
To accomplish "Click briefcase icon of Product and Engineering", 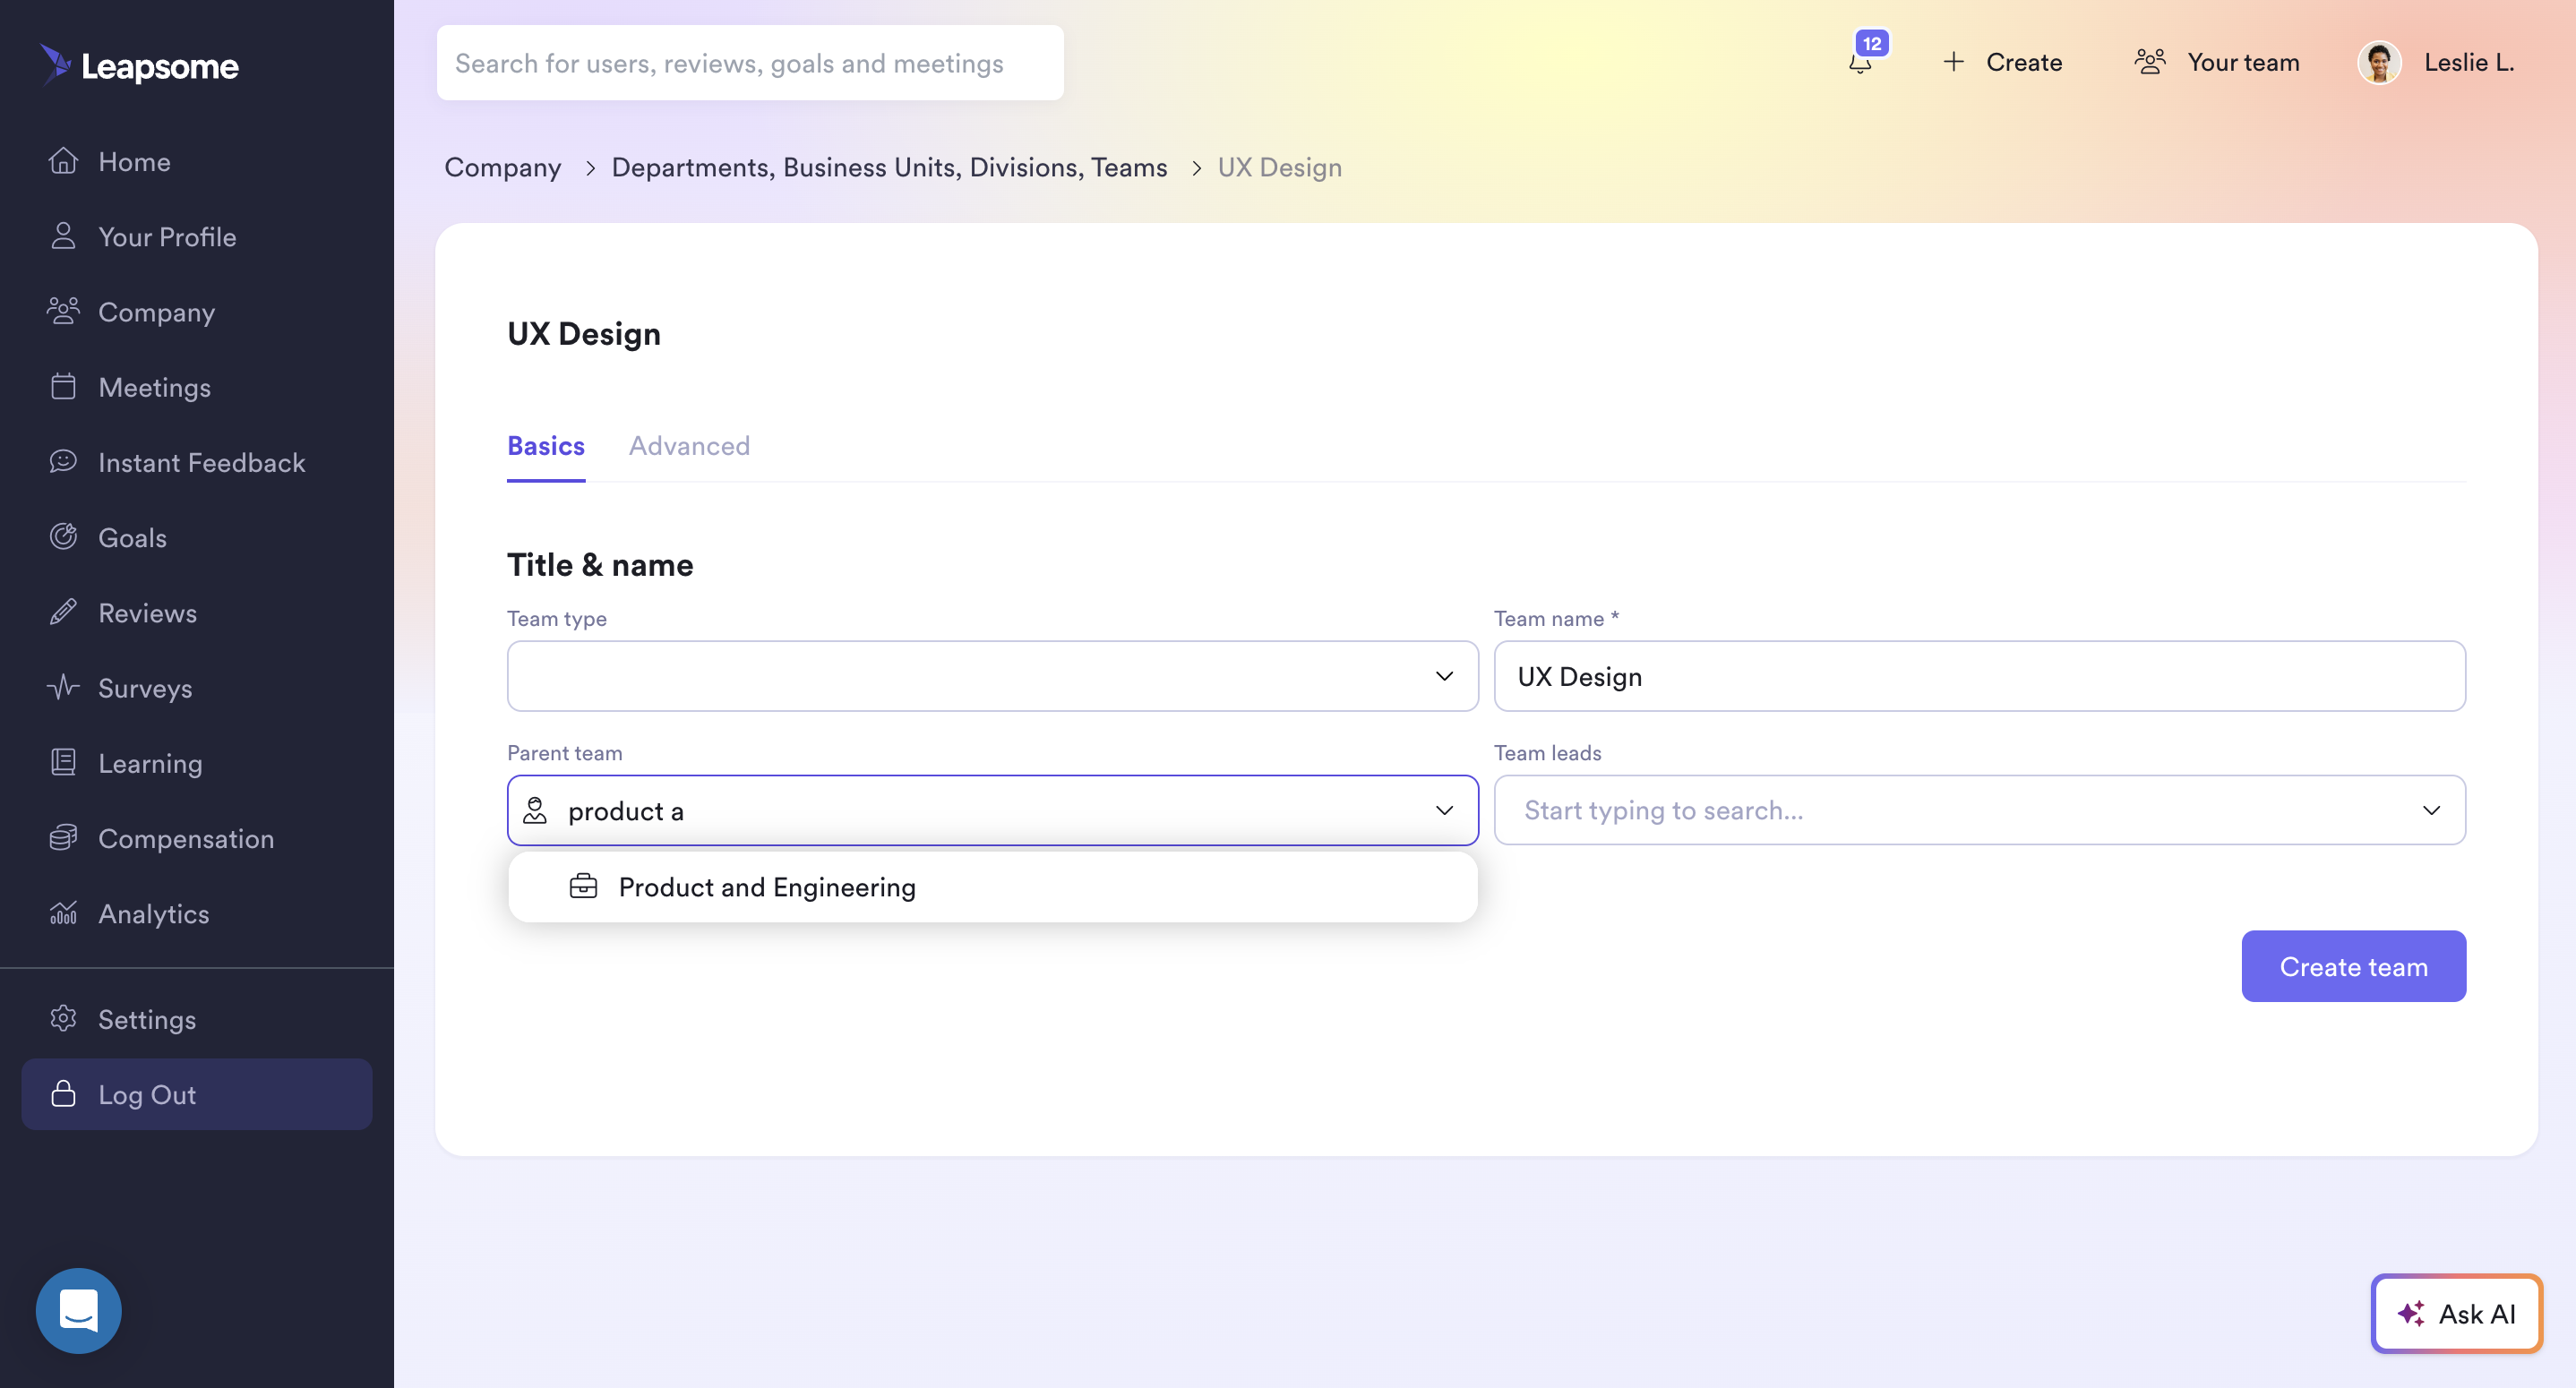I will pyautogui.click(x=583, y=886).
